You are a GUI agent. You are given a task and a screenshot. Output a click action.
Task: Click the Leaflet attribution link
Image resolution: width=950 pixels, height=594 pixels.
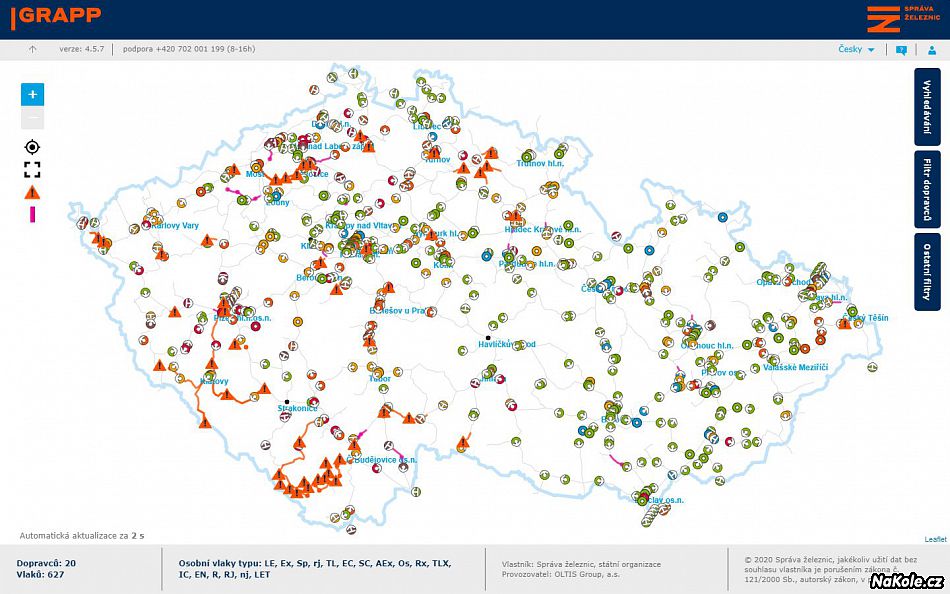tap(934, 539)
